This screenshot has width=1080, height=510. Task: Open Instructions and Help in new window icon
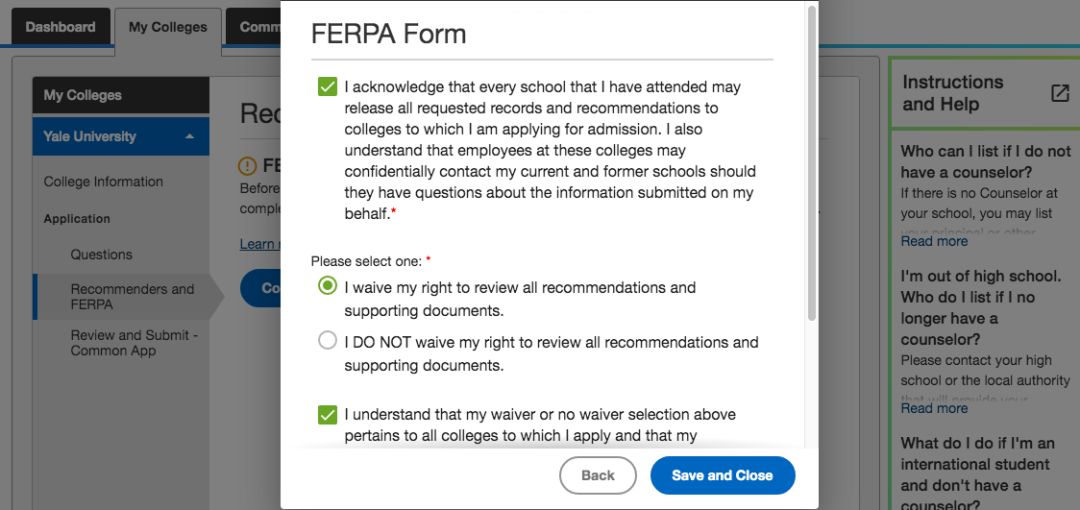[1060, 94]
